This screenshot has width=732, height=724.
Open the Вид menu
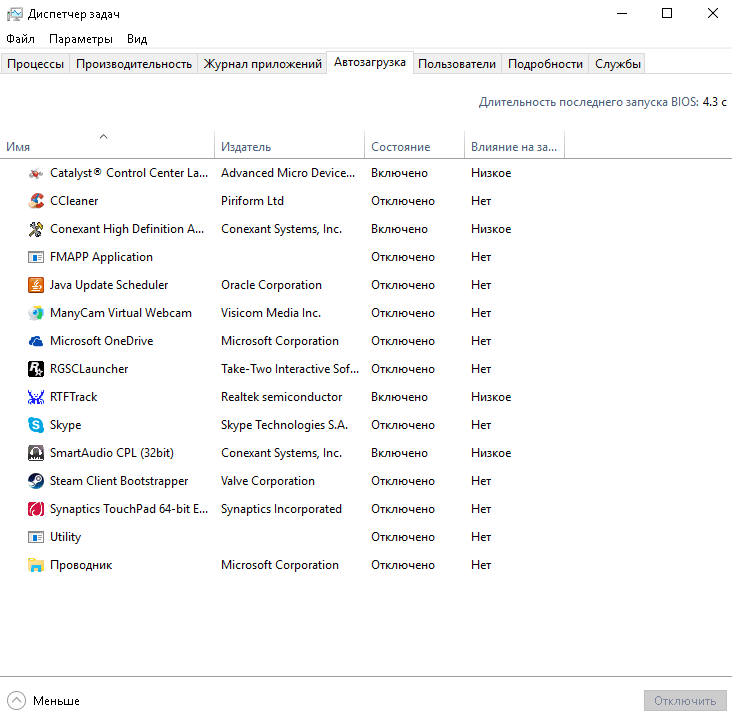pyautogui.click(x=137, y=39)
